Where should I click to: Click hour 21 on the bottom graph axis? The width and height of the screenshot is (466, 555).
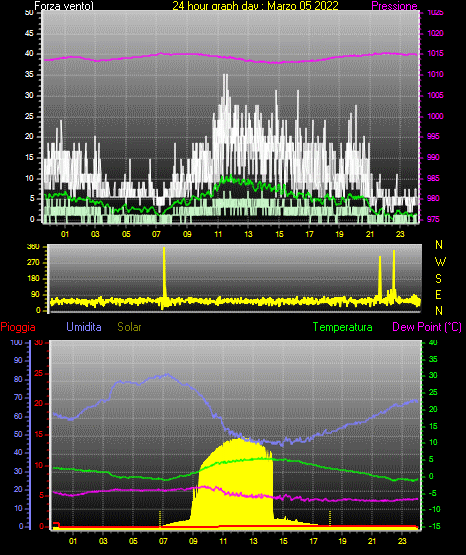(372, 541)
